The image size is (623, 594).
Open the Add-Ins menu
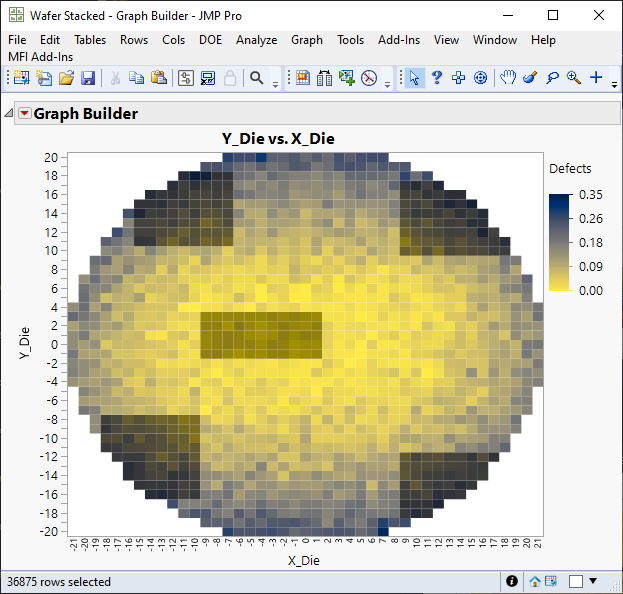coord(399,40)
